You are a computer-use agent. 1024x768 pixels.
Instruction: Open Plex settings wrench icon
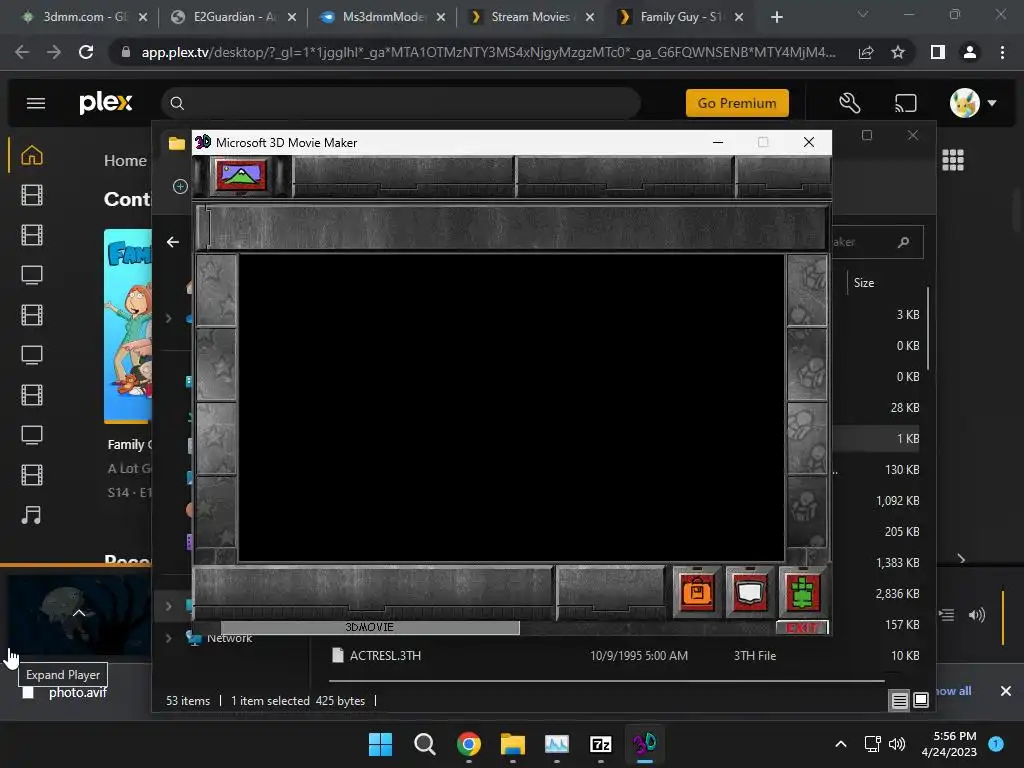click(x=849, y=103)
